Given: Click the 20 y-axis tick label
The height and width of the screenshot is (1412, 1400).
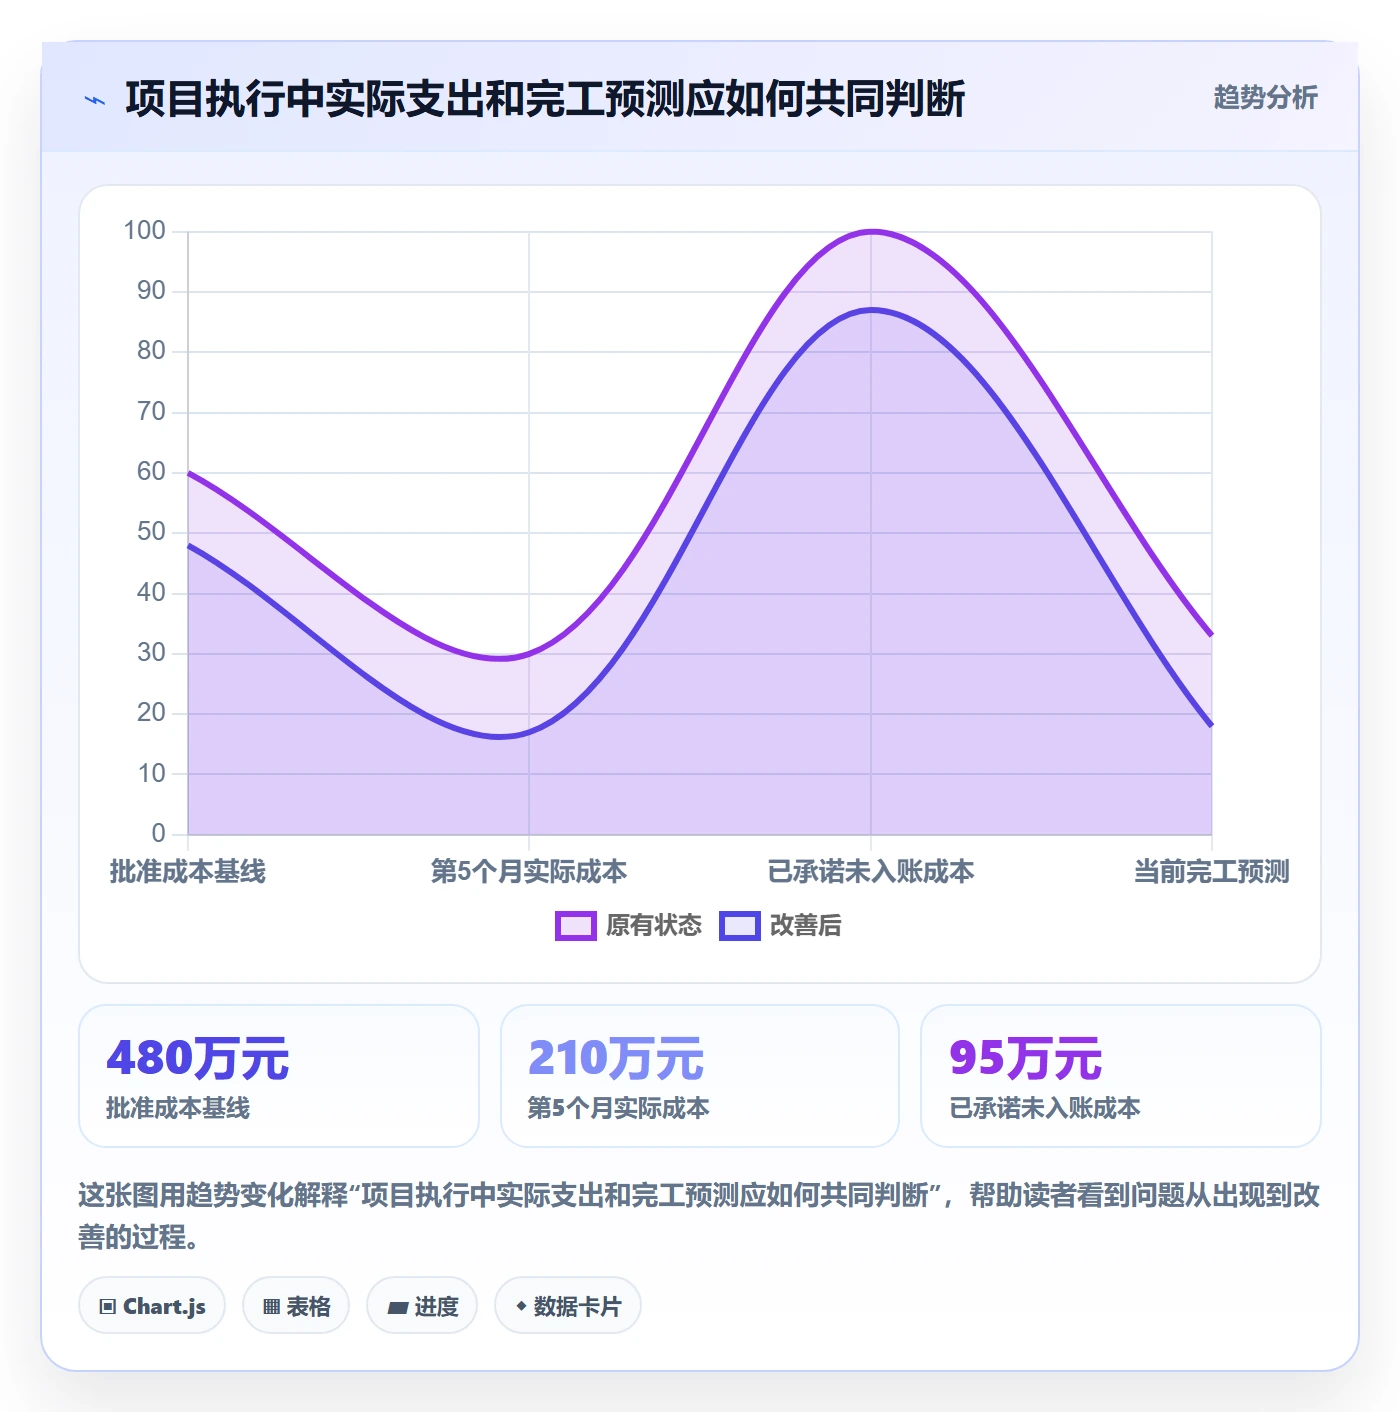Looking at the screenshot, I should (151, 713).
